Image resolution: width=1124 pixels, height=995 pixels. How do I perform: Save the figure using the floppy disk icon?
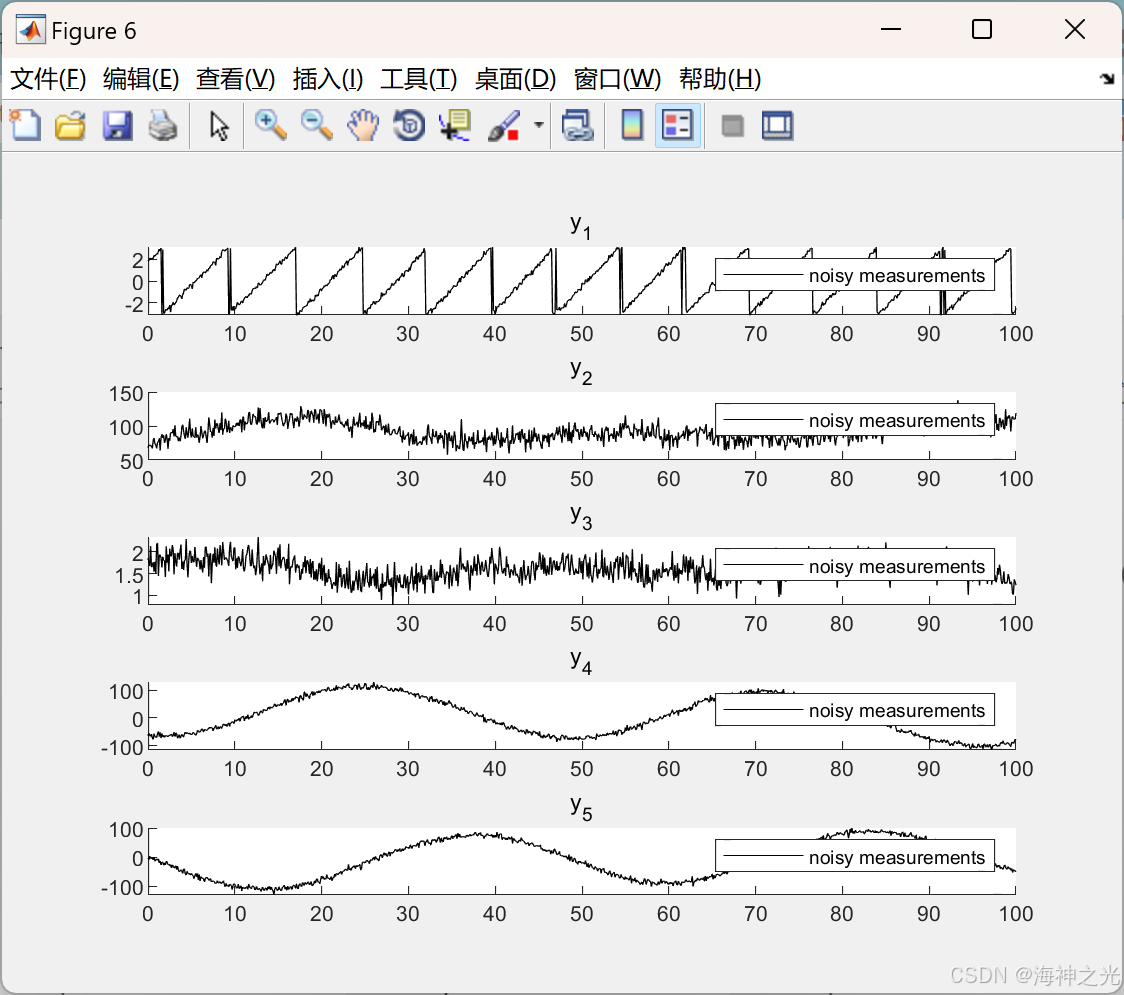coord(117,125)
